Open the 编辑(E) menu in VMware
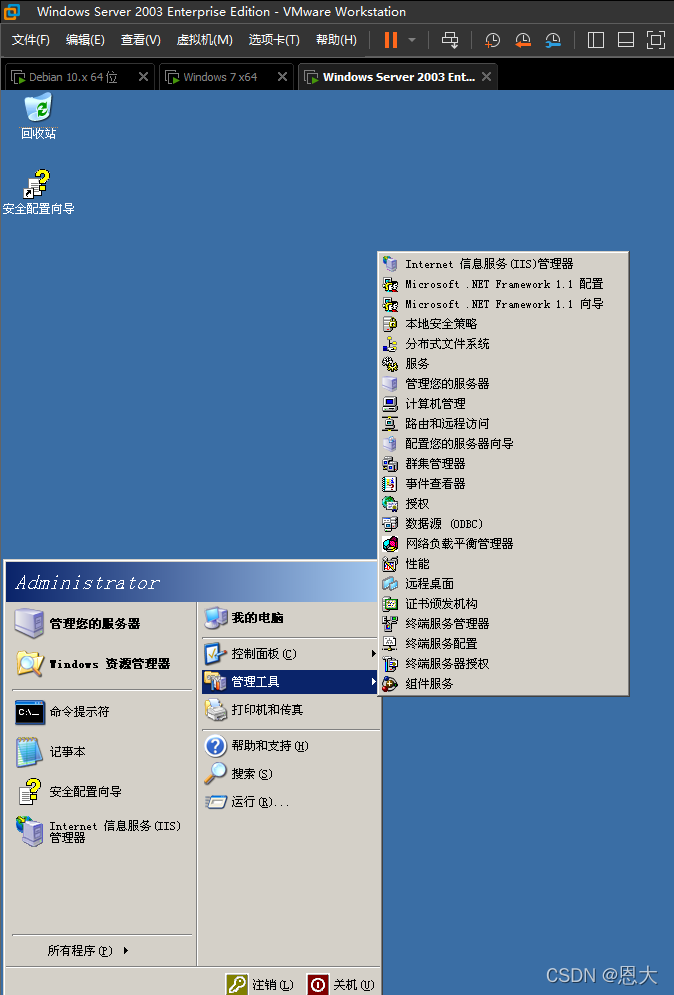Viewport: 674px width, 995px height. click(x=85, y=40)
